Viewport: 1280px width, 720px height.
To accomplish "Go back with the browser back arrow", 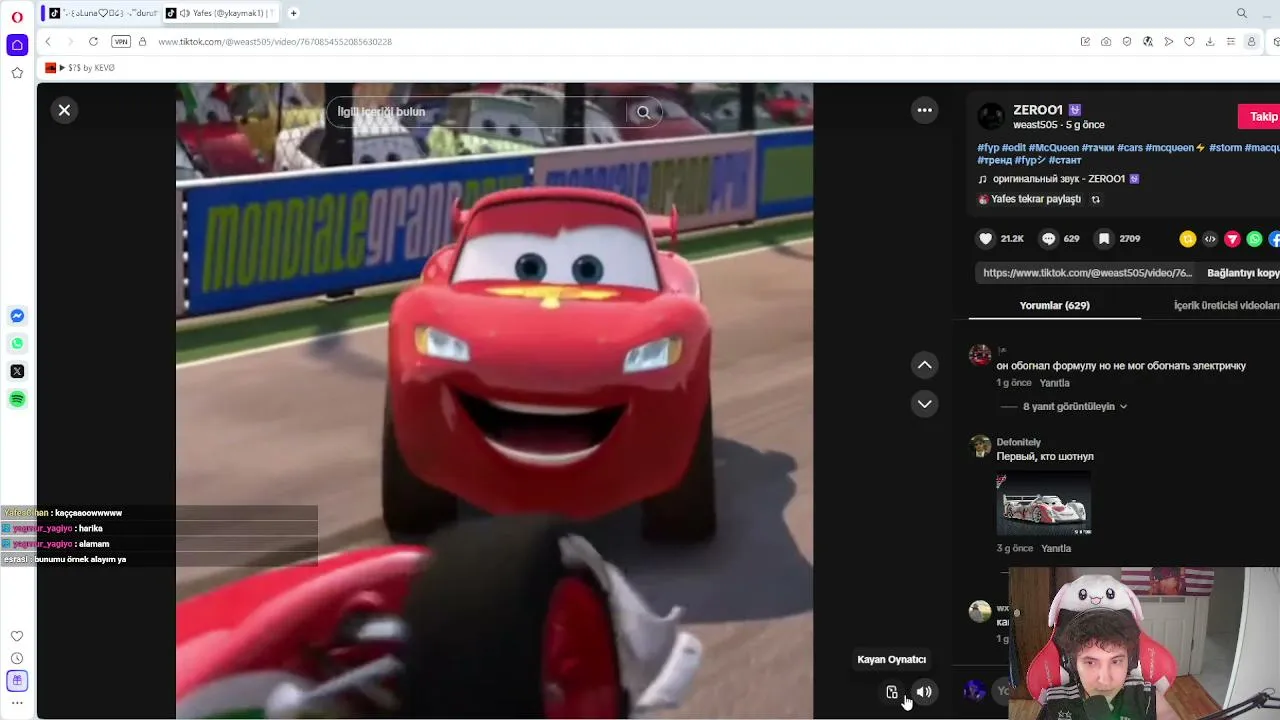I will click(48, 42).
